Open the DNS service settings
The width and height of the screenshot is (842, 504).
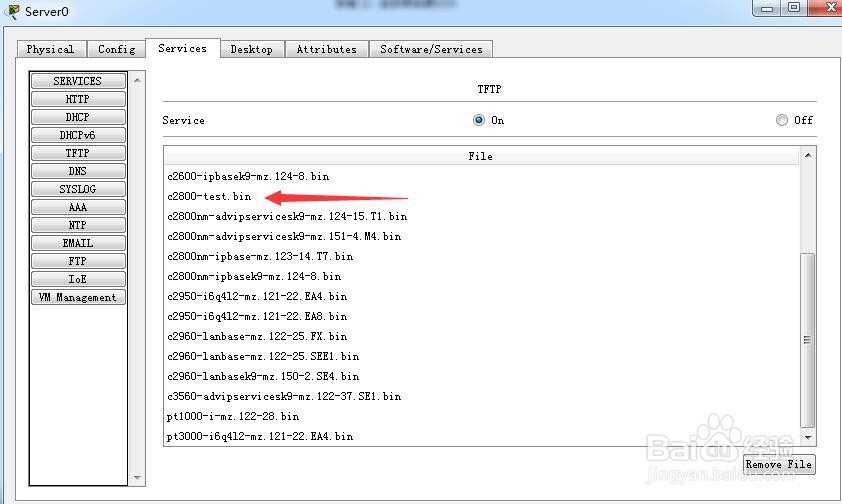pos(78,171)
